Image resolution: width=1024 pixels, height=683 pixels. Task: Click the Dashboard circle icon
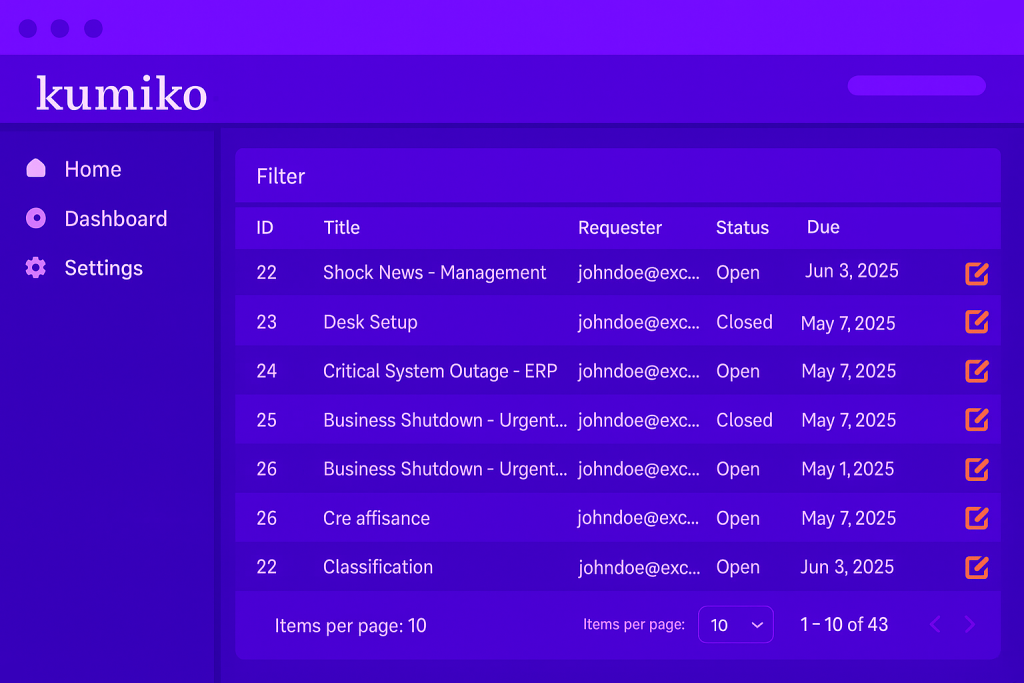click(x=36, y=219)
